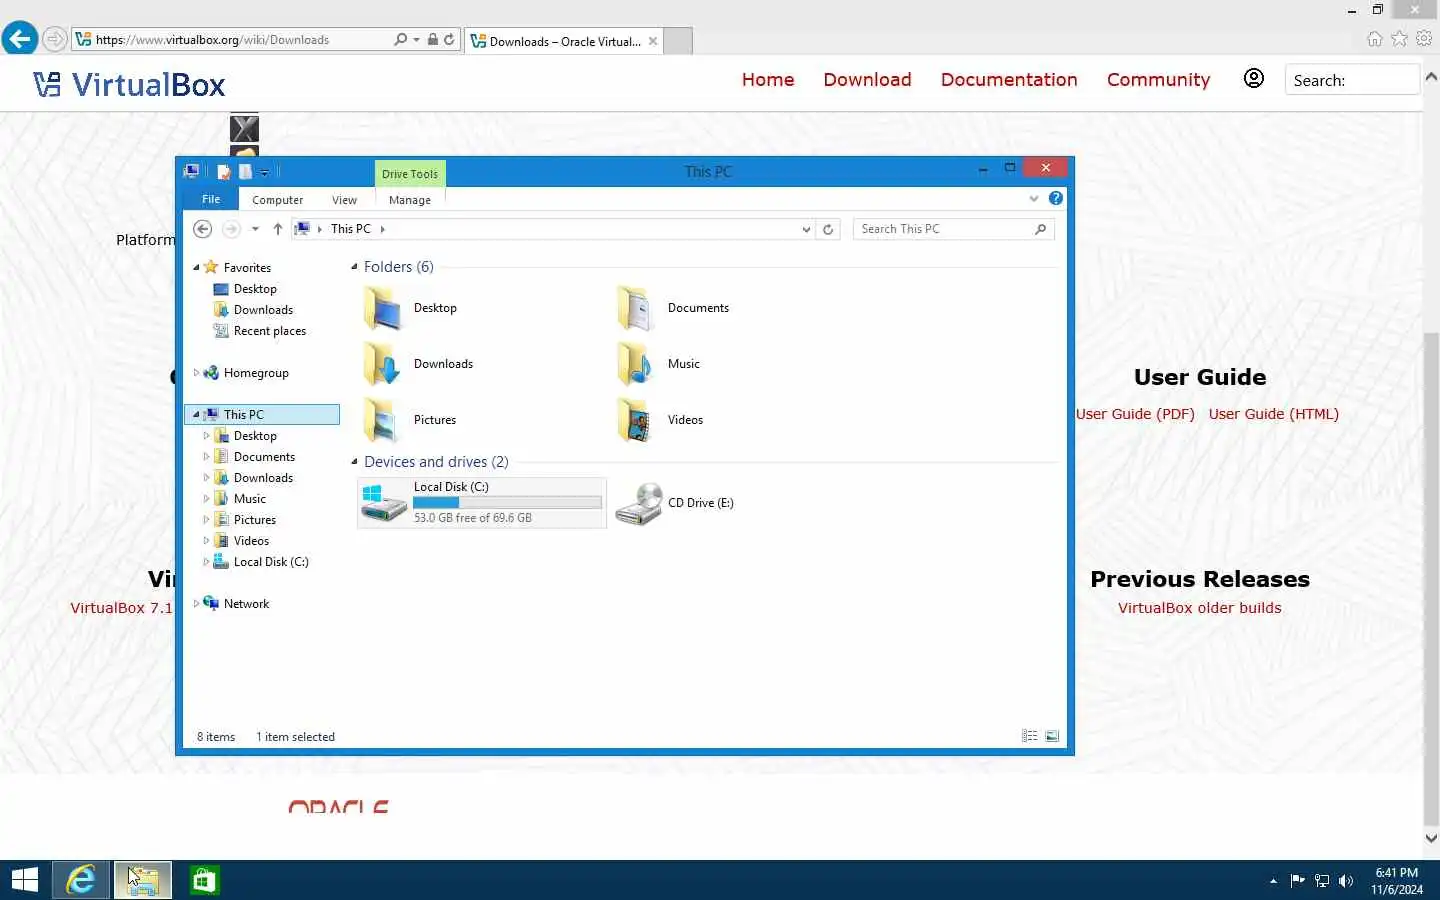Screen dimensions: 1440x900
Task: Expand the Network tree node
Action: (196, 604)
